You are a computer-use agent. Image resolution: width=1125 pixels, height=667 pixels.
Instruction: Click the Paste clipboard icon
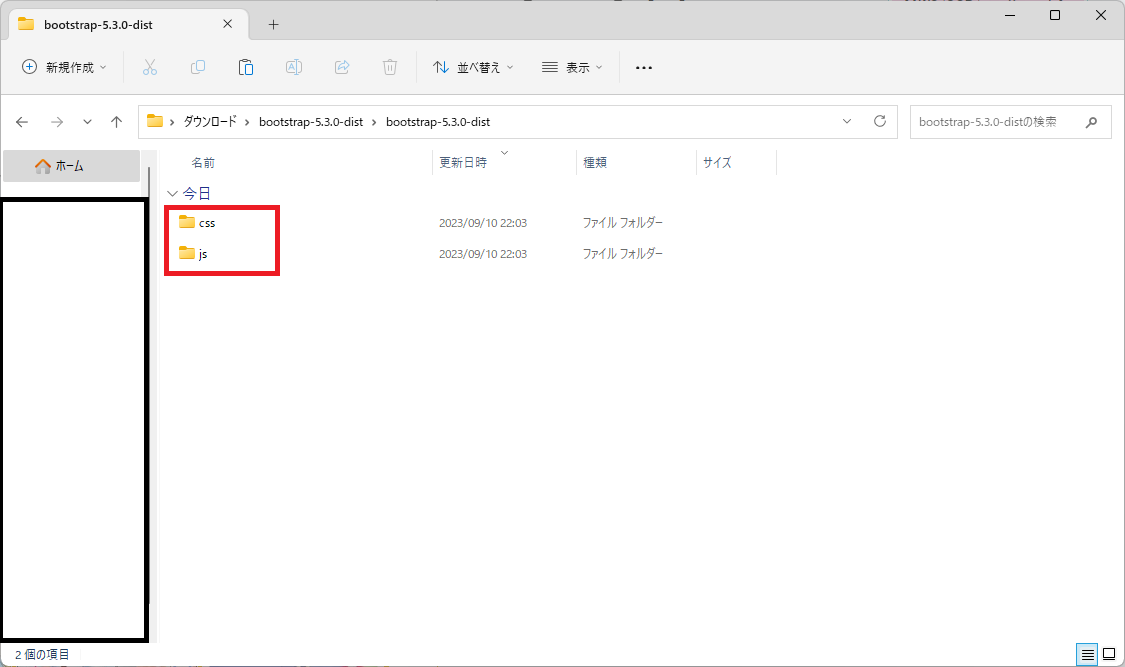[x=246, y=67]
